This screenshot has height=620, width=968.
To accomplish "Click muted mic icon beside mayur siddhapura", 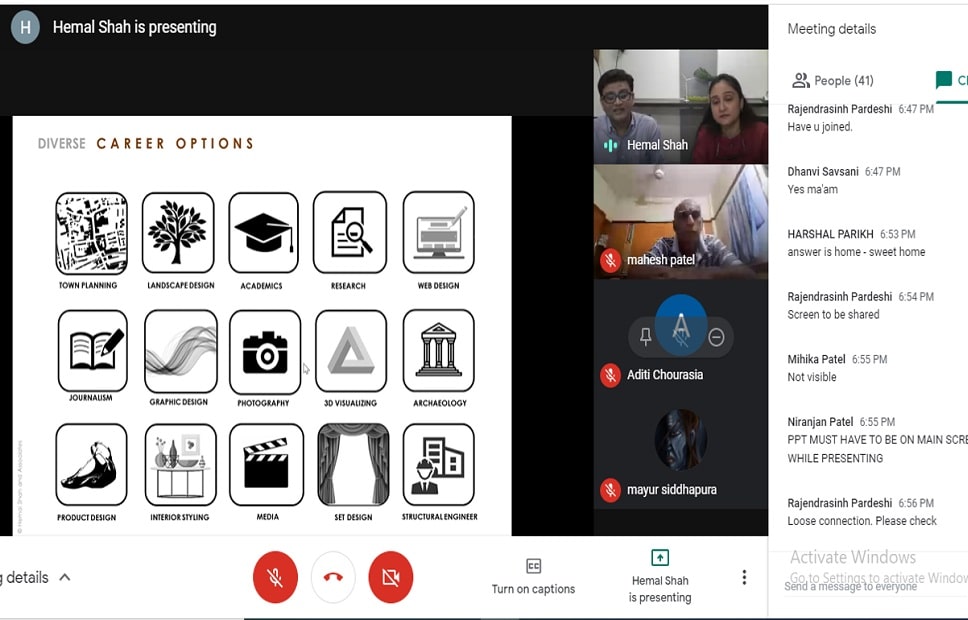I will point(610,490).
